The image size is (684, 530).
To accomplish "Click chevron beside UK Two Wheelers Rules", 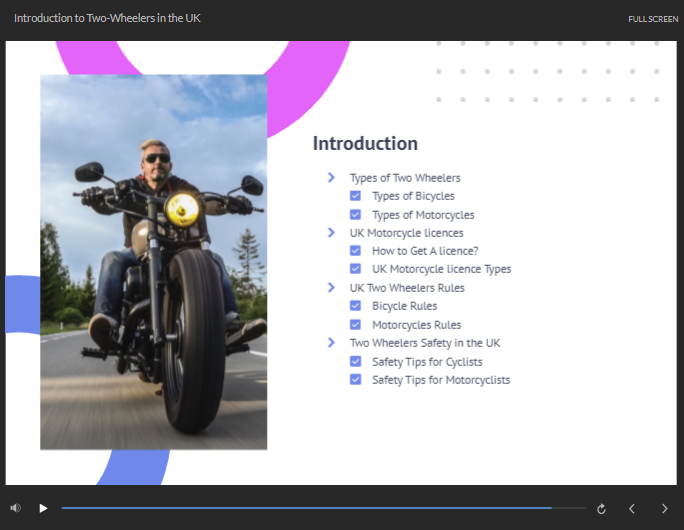I will [331, 287].
